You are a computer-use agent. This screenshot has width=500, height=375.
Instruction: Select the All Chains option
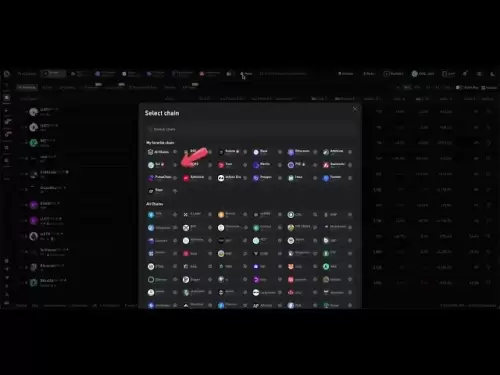[158, 152]
